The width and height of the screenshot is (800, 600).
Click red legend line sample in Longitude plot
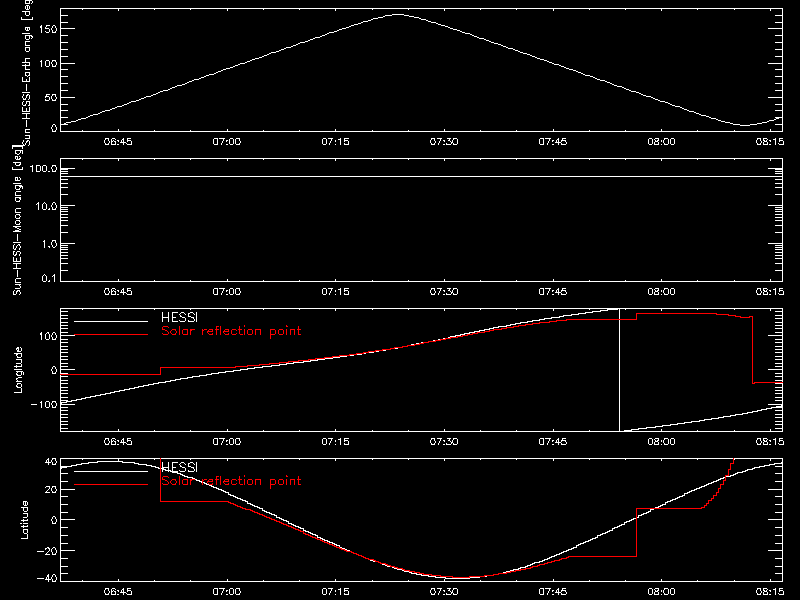coord(111,335)
